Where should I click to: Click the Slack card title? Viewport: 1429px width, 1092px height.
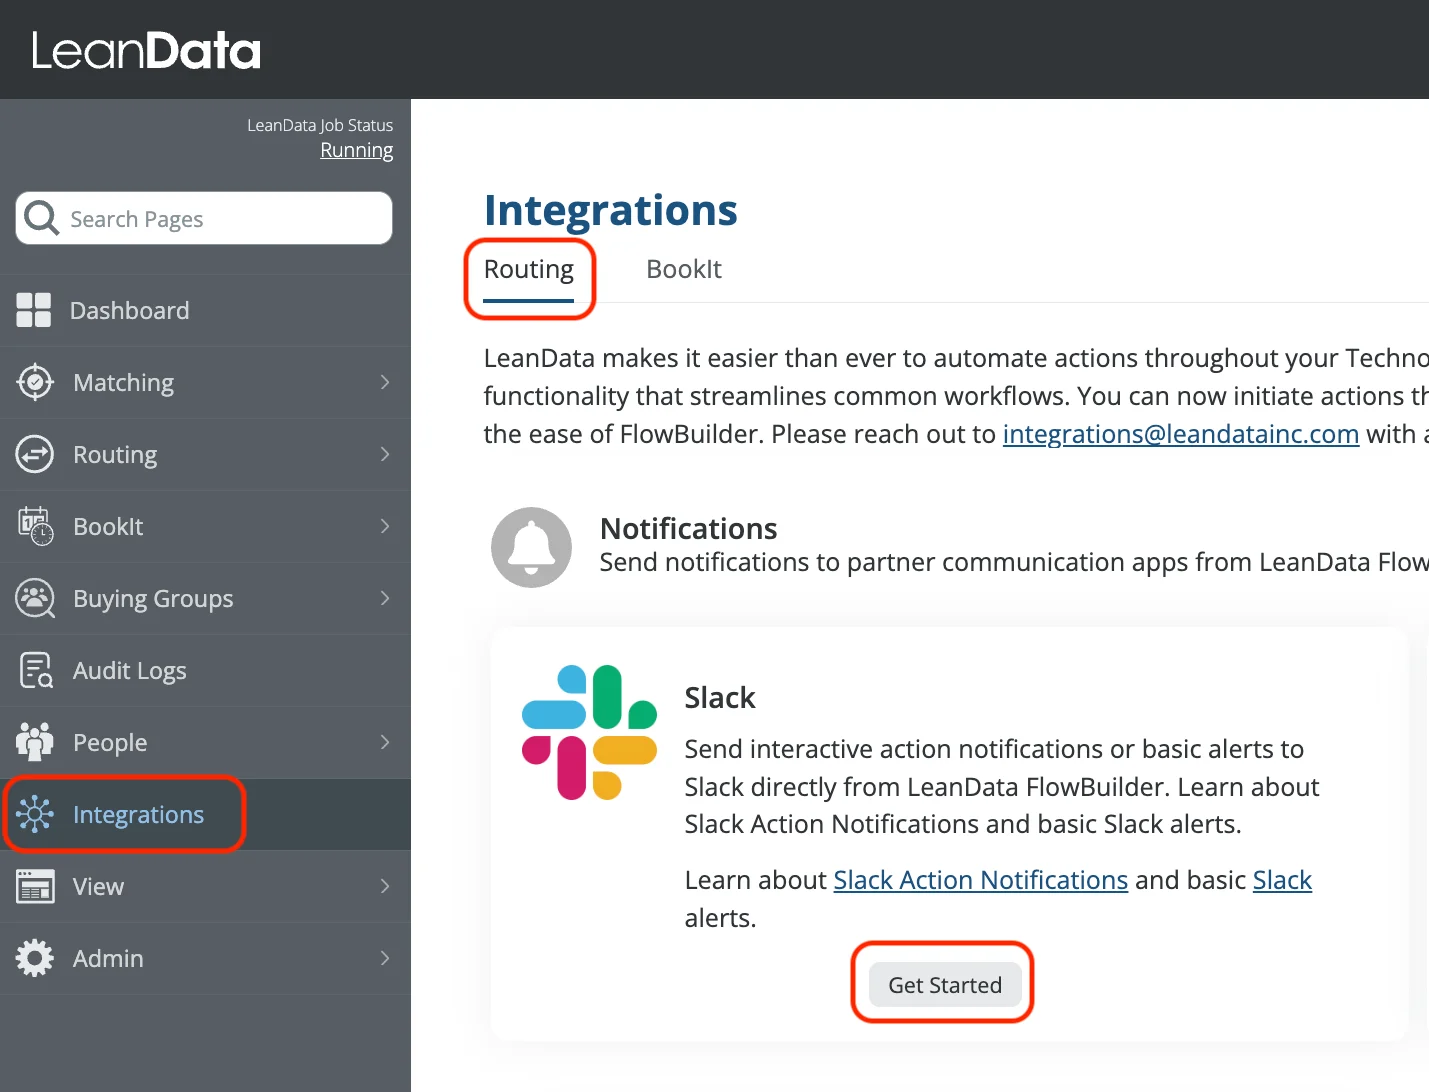(720, 697)
